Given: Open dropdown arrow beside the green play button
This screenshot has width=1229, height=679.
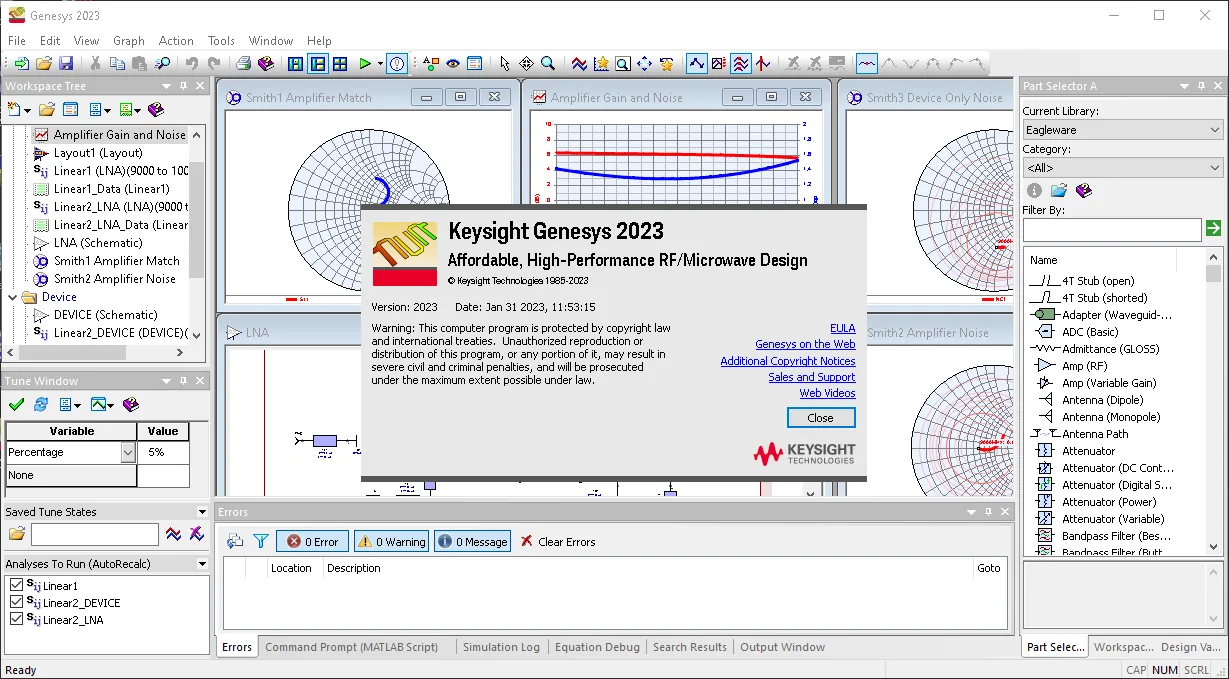Looking at the screenshot, I should [x=379, y=64].
